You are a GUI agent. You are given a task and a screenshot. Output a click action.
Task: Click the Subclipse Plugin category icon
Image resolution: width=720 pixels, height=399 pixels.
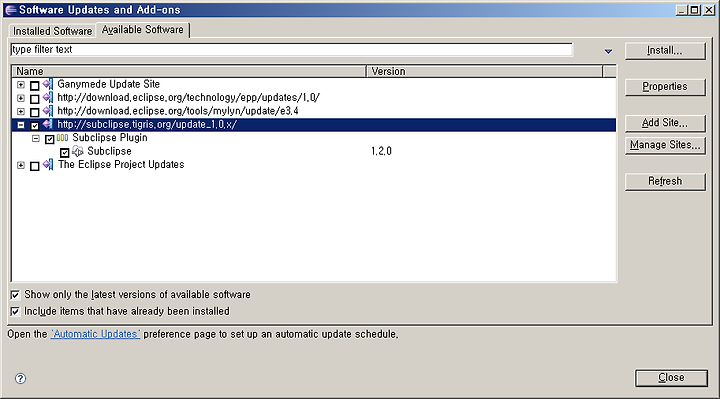click(62, 138)
